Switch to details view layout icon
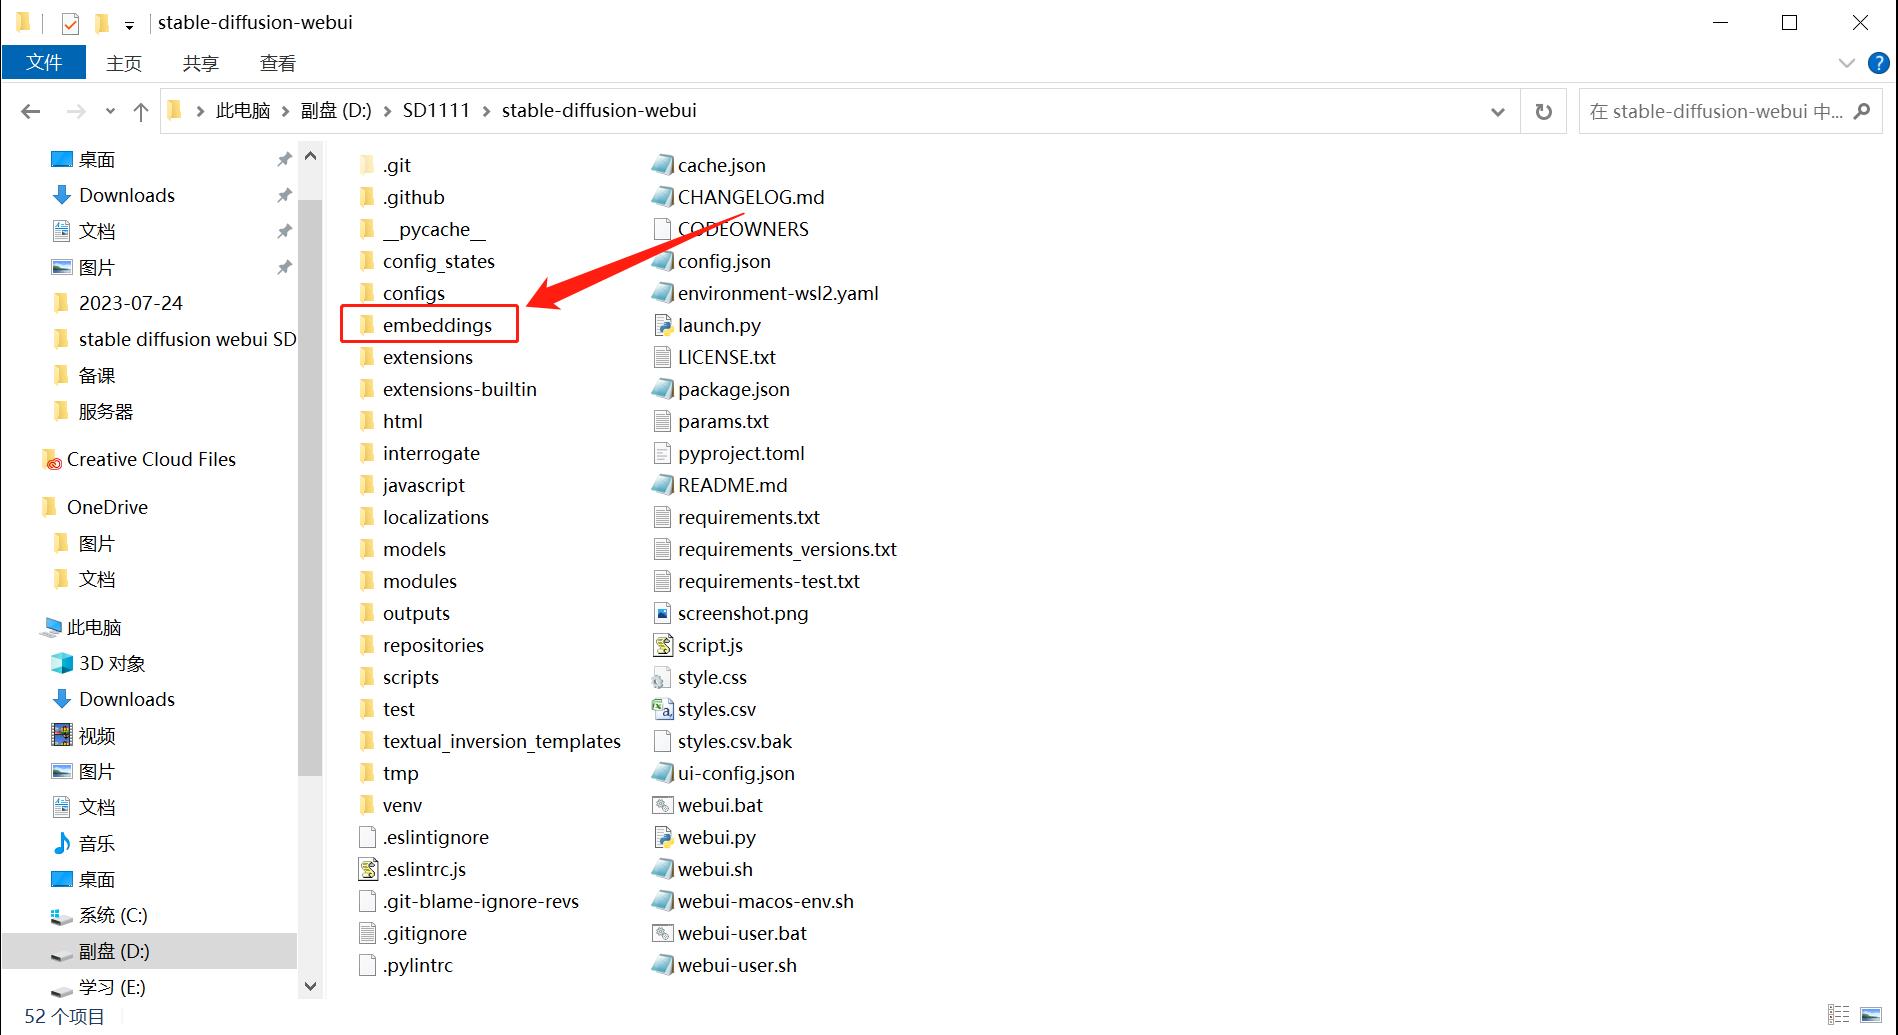1898x1035 pixels. pos(1838,1015)
